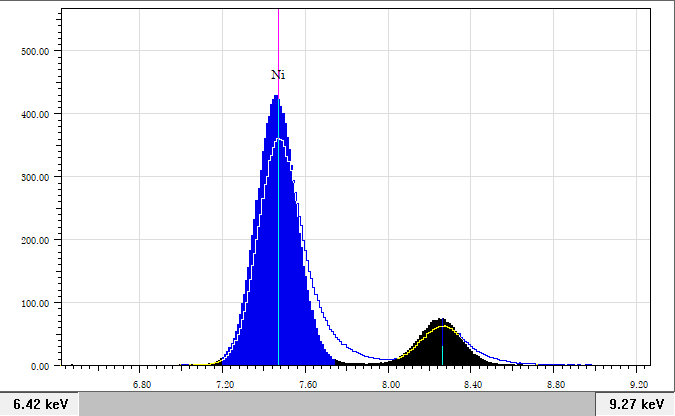
Task: Click the 6.80 x-axis label
Action: pos(142,385)
